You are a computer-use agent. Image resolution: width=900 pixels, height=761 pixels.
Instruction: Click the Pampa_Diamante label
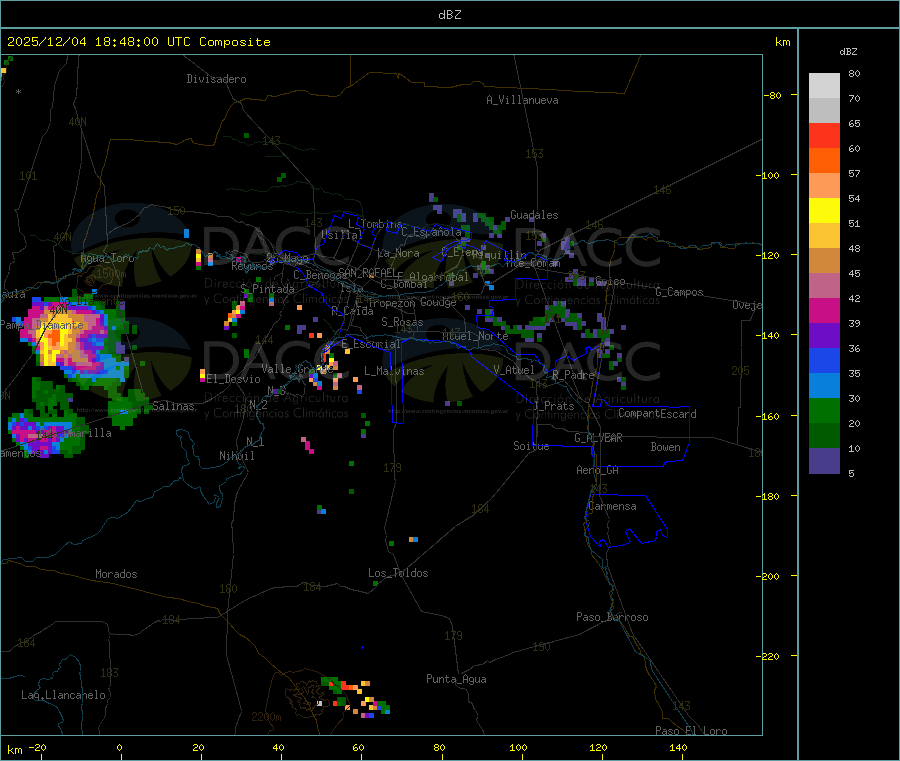click(x=42, y=325)
